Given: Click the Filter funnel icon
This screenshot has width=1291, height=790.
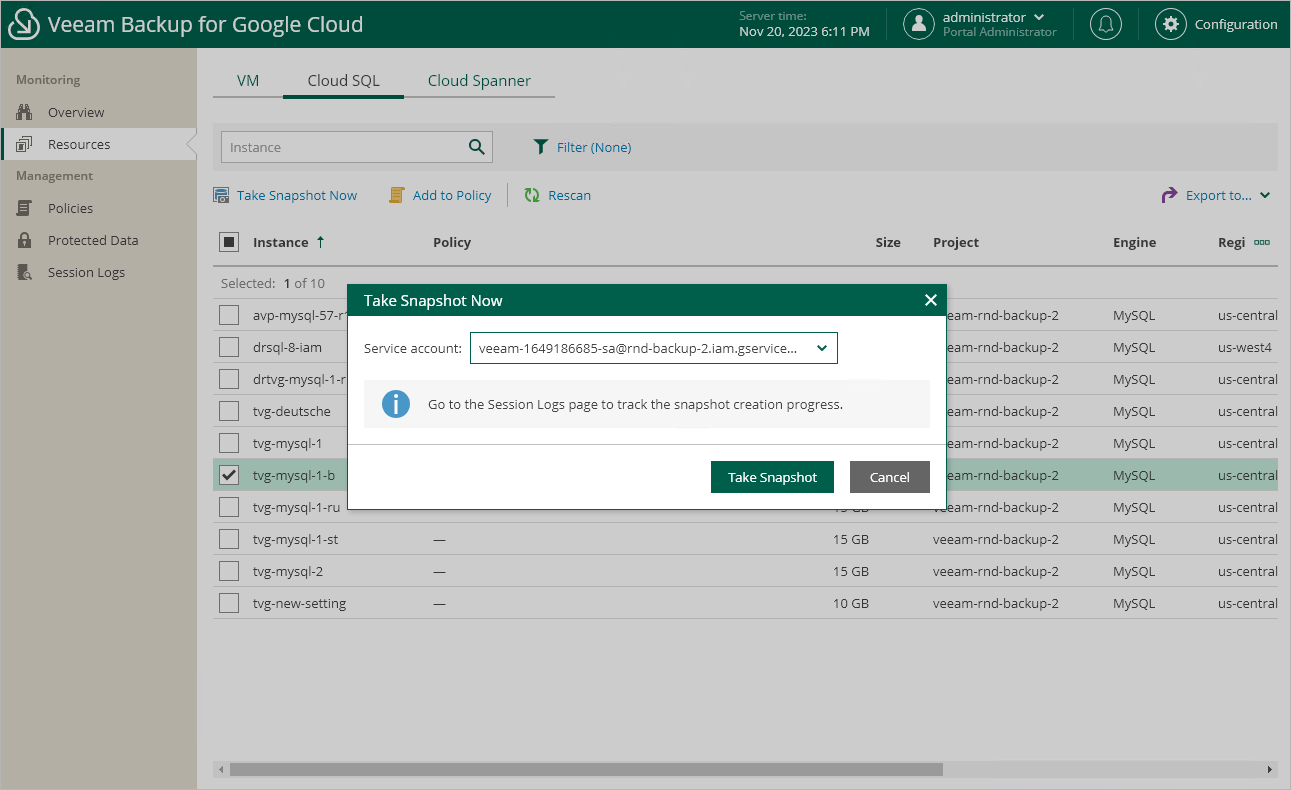Looking at the screenshot, I should [540, 147].
